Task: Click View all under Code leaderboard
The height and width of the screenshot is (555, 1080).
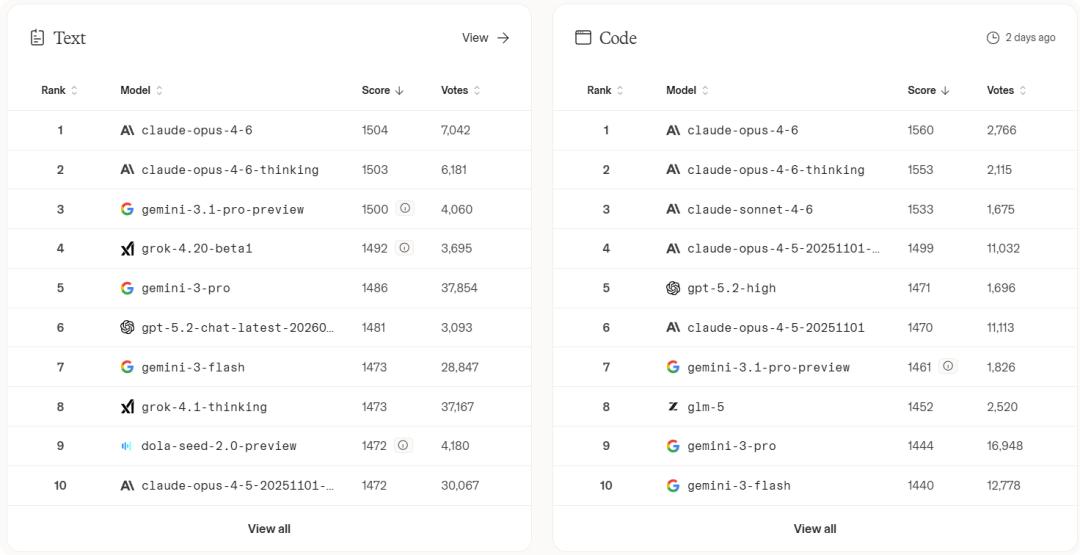Action: click(x=815, y=528)
